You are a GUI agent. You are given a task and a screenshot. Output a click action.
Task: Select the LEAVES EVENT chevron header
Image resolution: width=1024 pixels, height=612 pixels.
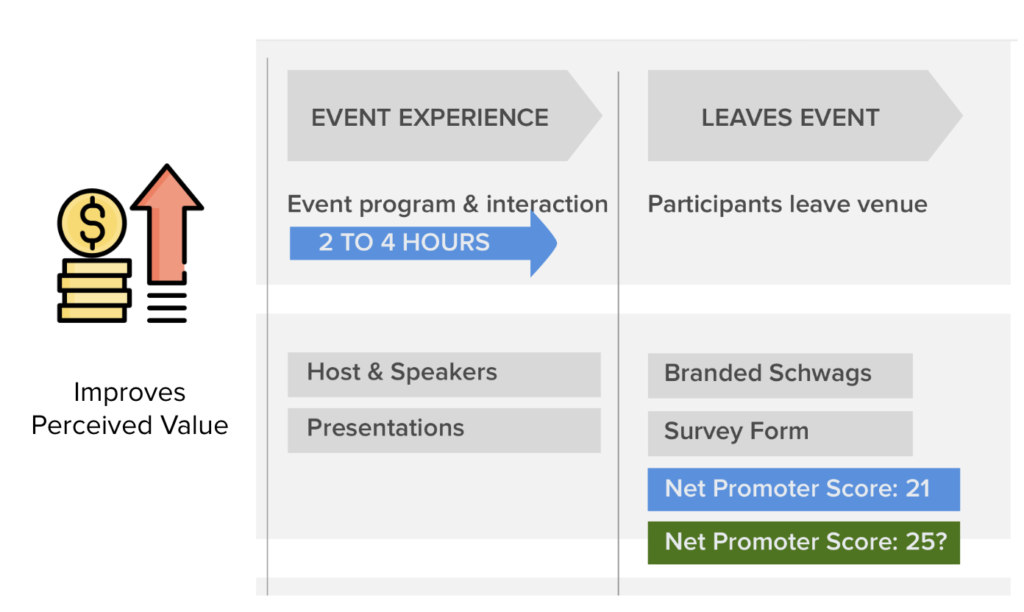[x=805, y=116]
